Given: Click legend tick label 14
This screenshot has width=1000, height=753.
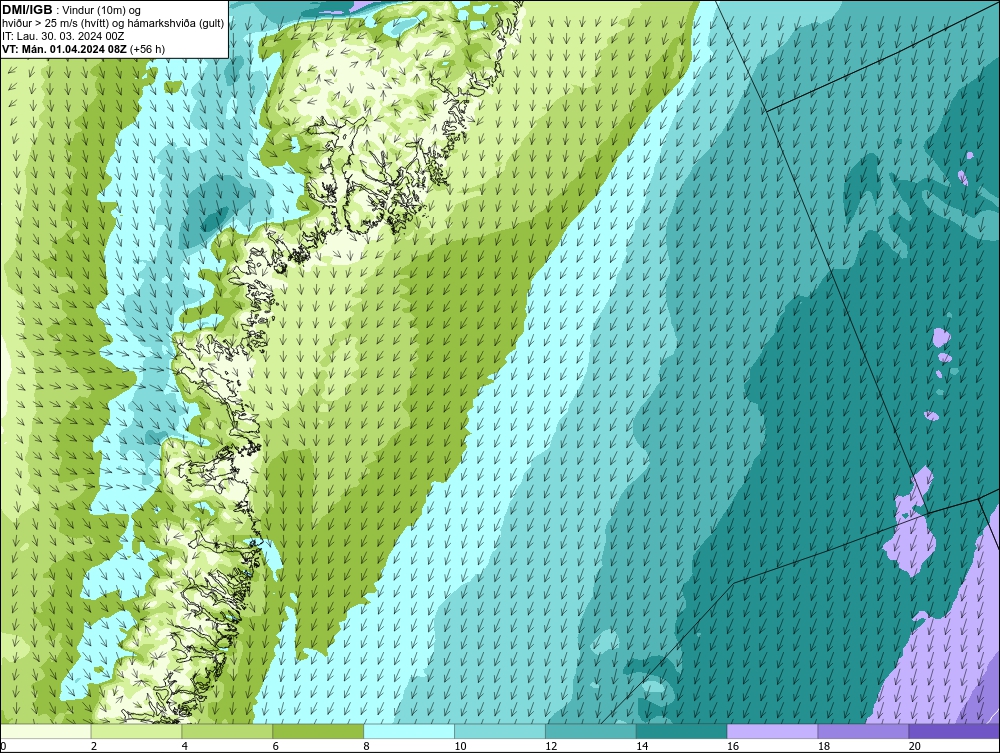Looking at the screenshot, I should tap(642, 746).
